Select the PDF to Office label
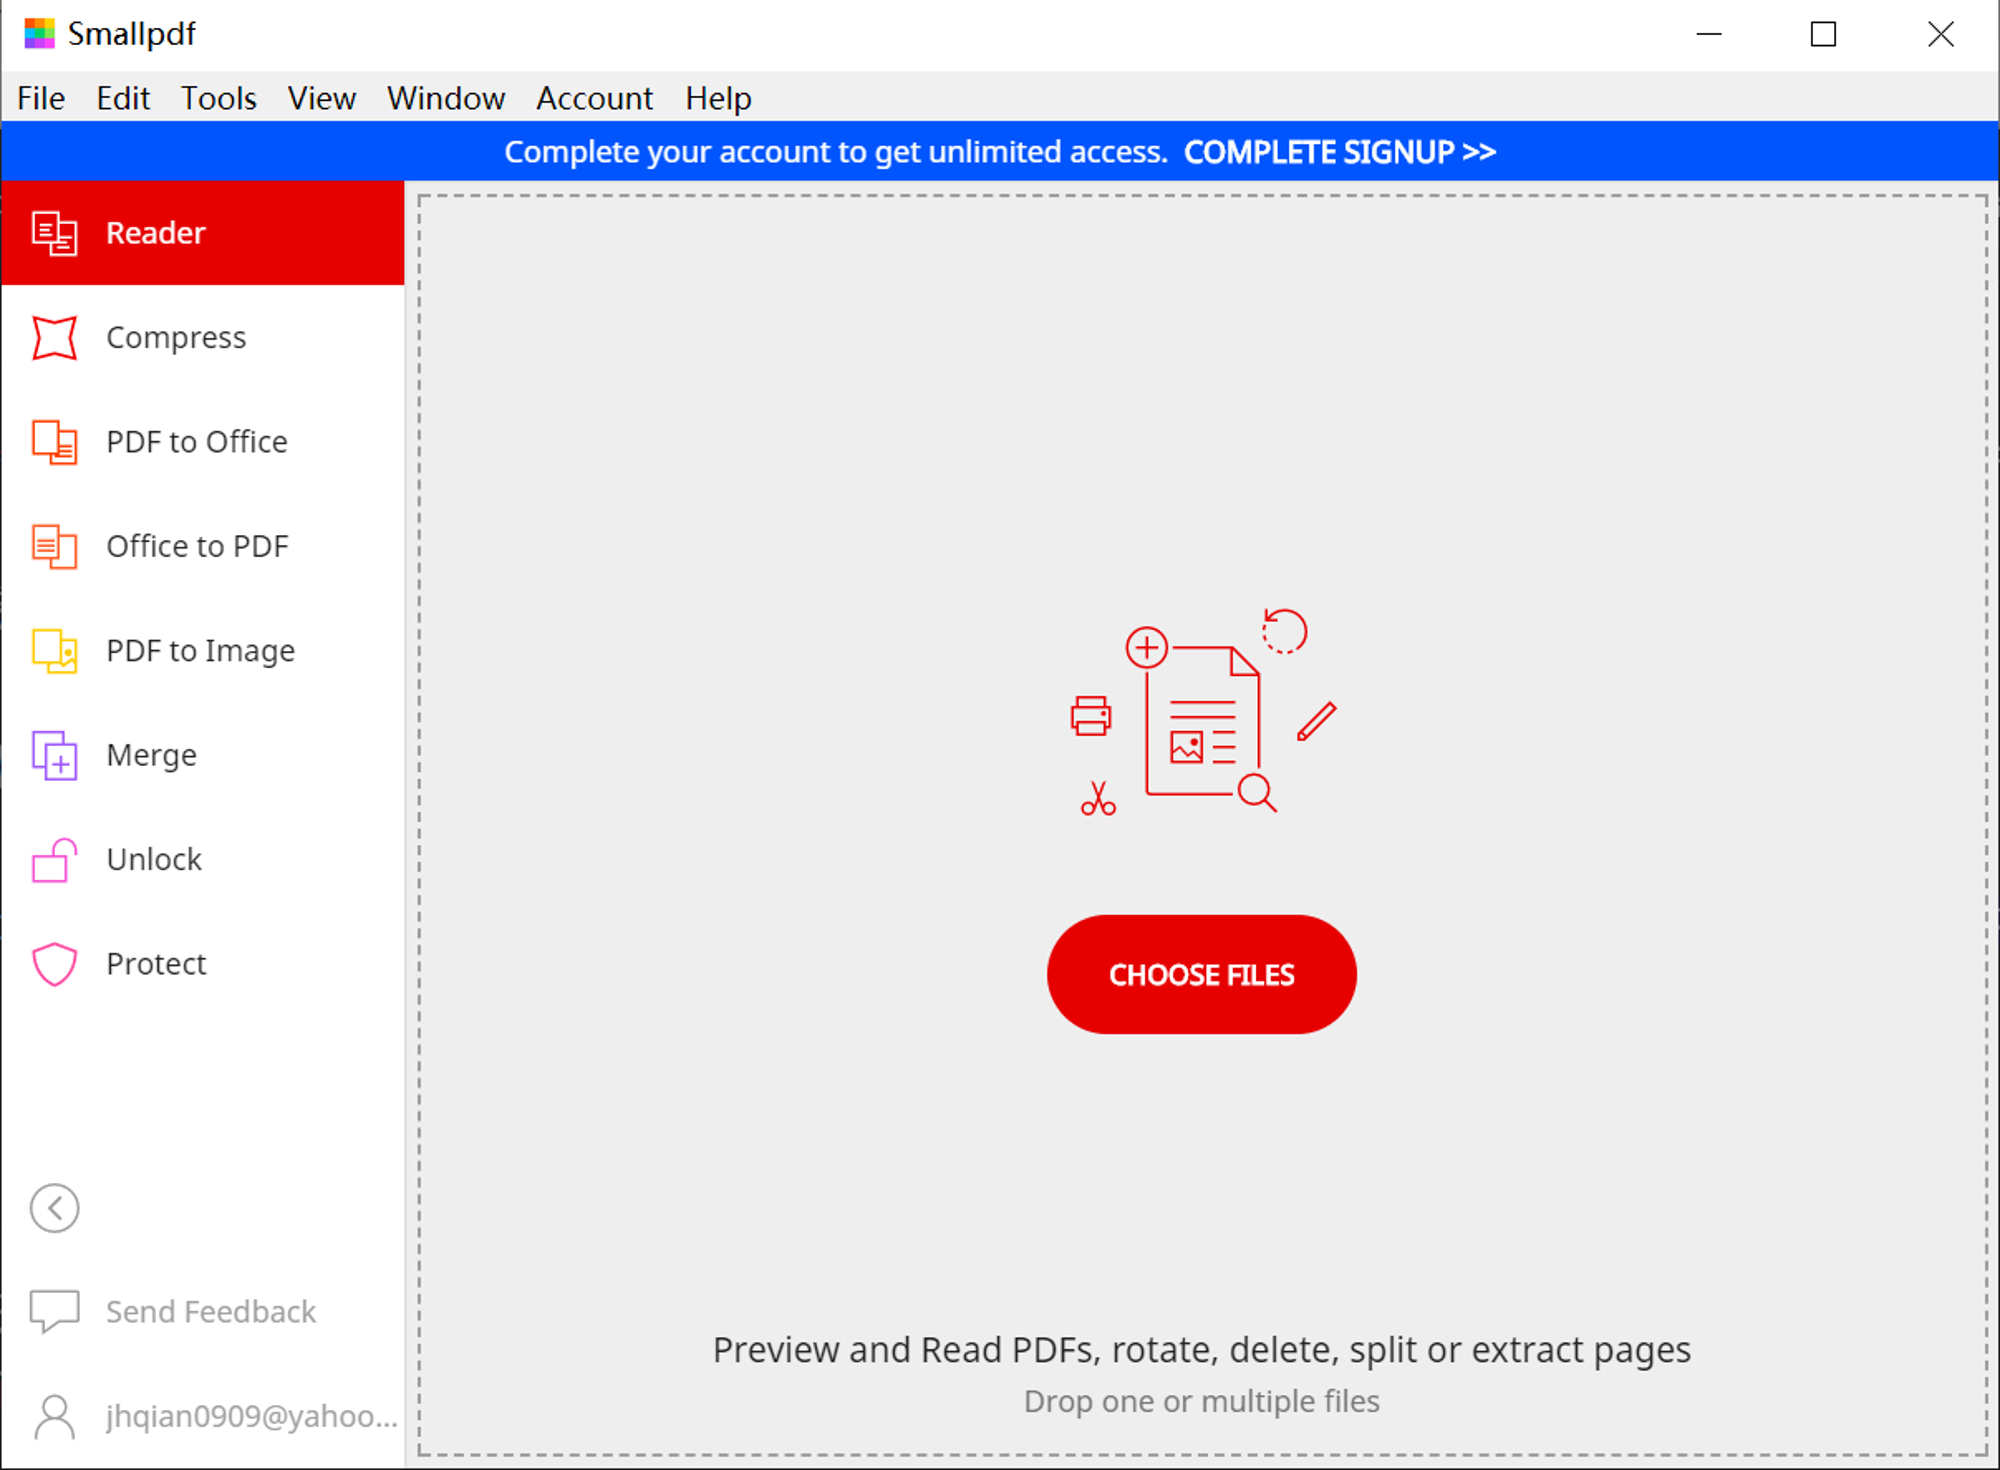Viewport: 2000px width, 1470px height. (x=197, y=442)
